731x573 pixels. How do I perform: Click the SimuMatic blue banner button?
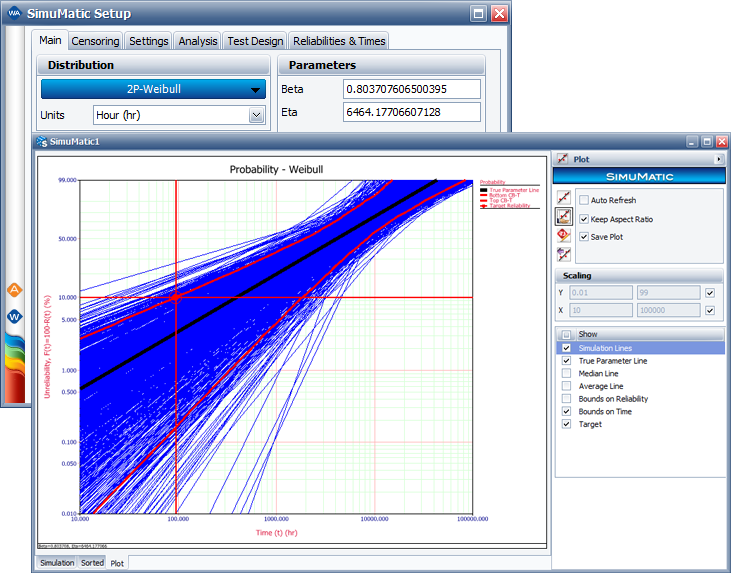click(639, 176)
